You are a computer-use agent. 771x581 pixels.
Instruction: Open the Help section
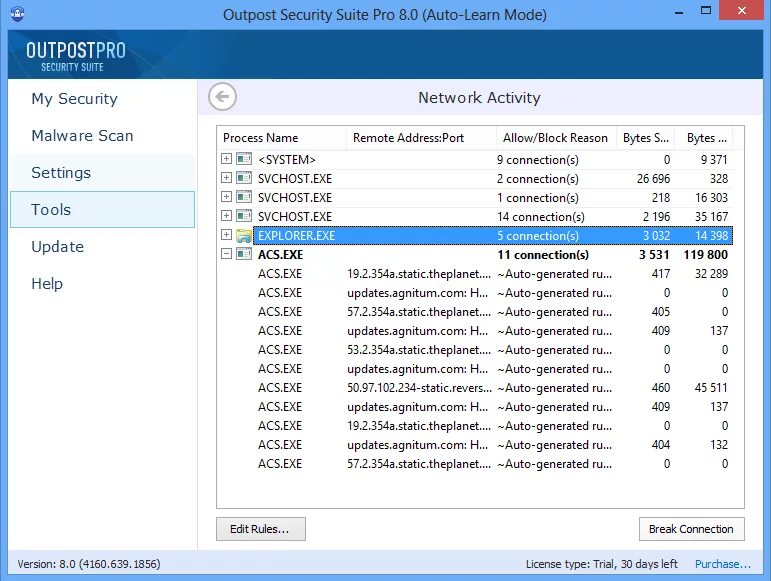(102, 284)
